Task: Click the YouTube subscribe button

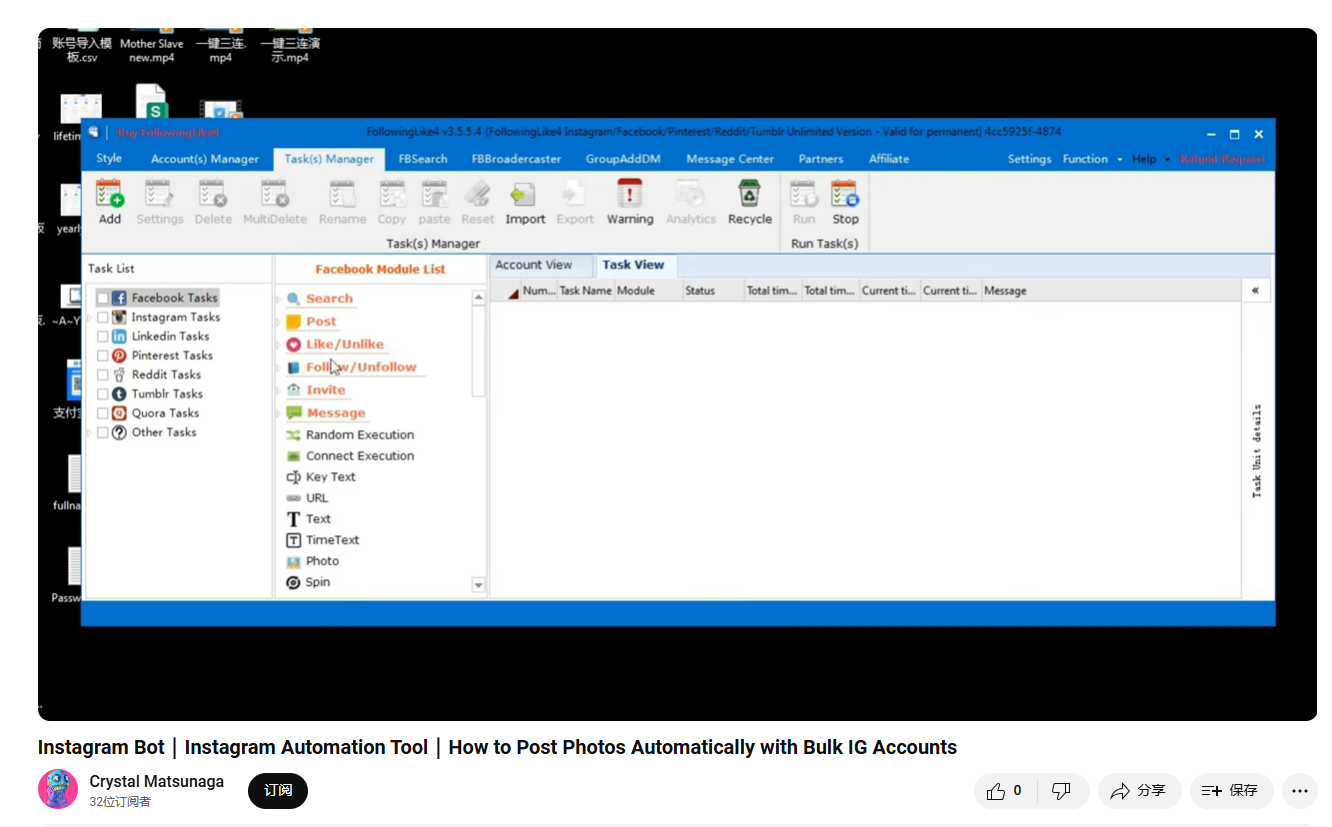Action: tap(278, 790)
